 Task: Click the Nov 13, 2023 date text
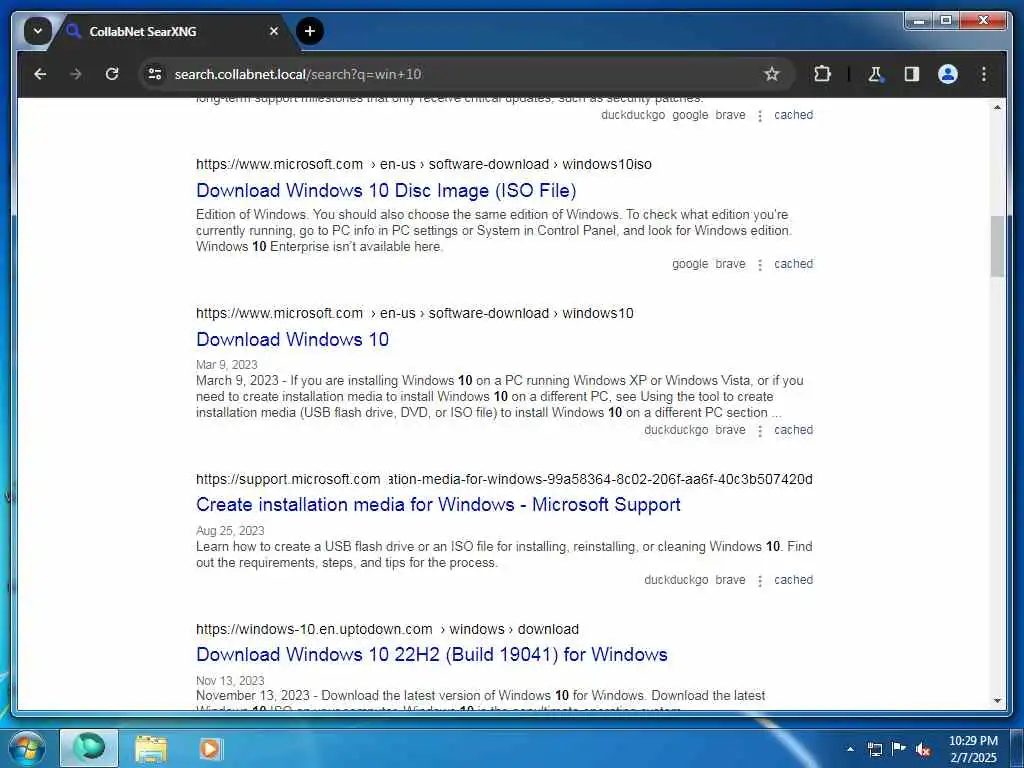pyautogui.click(x=230, y=680)
